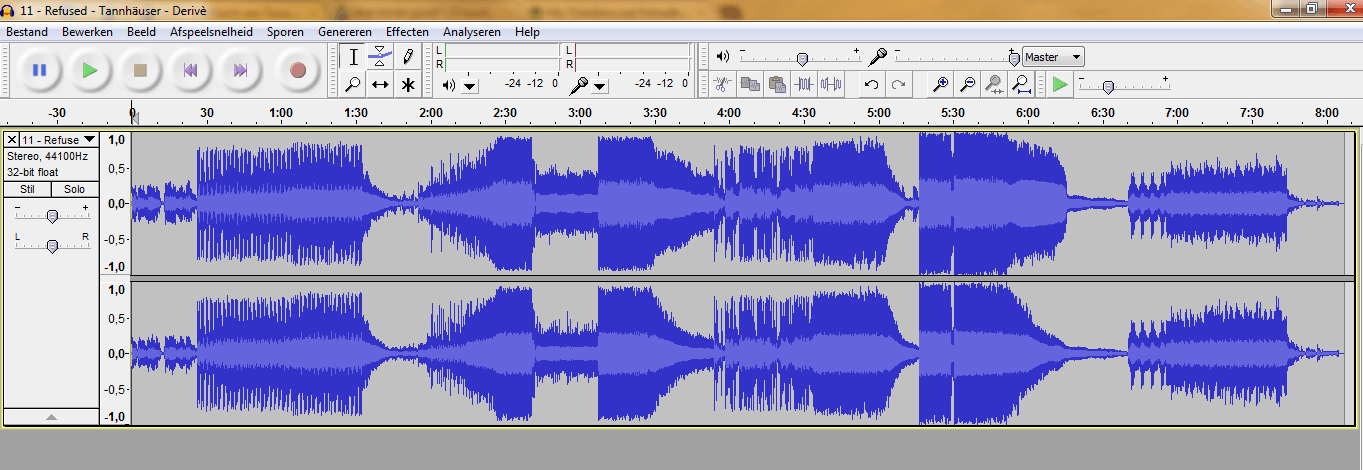1363x470 pixels.
Task: Select the Envelope tool
Action: click(380, 57)
